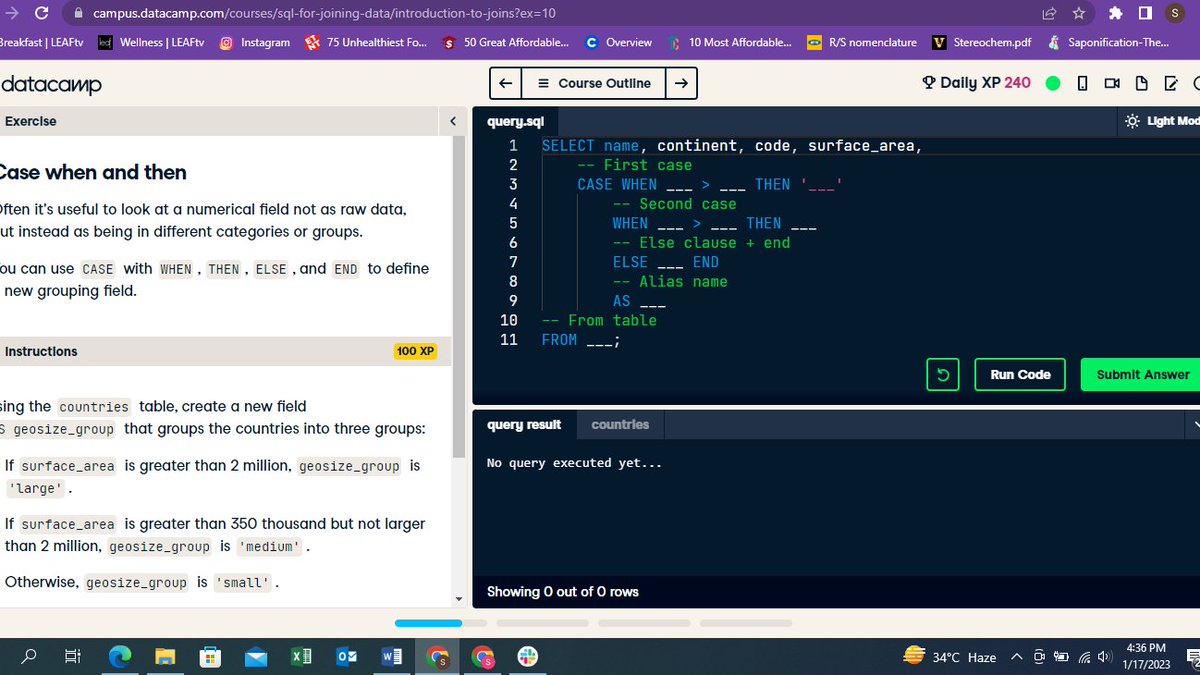The width and height of the screenshot is (1200, 675).
Task: Collapse the Exercise panel with chevron
Action: (453, 121)
